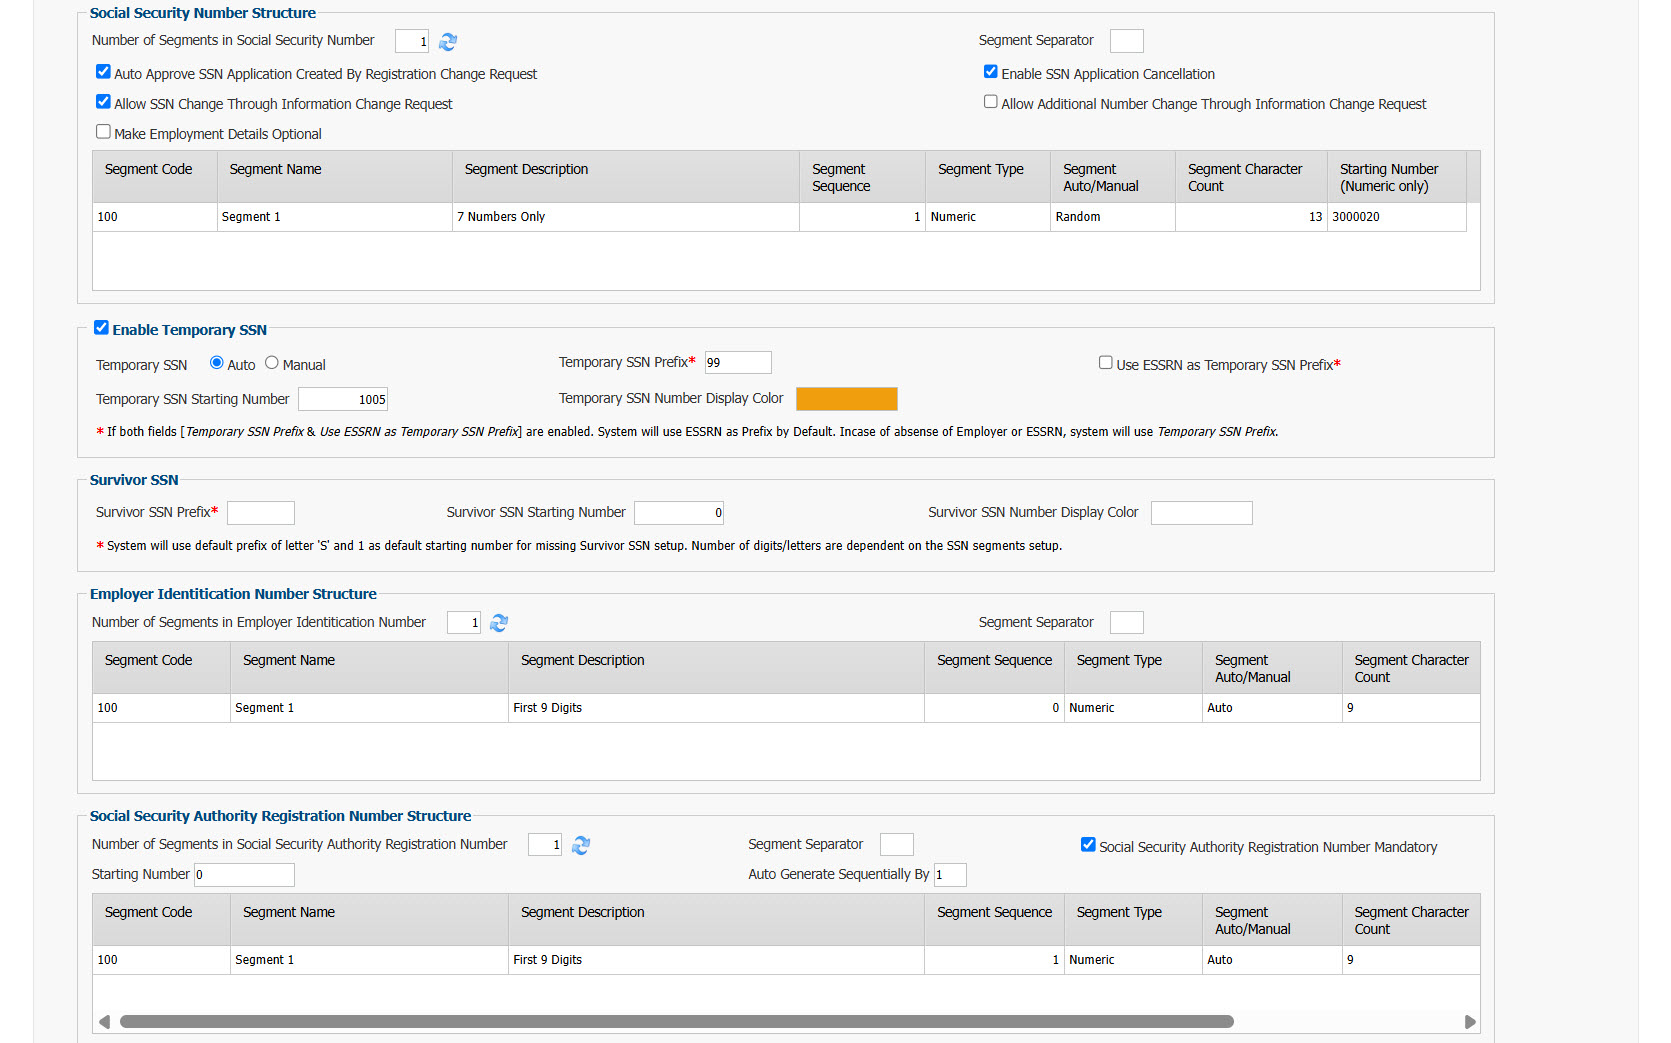The image size is (1671, 1043).
Task: Click right arrow of horizontal scrollbar
Action: click(1470, 1022)
